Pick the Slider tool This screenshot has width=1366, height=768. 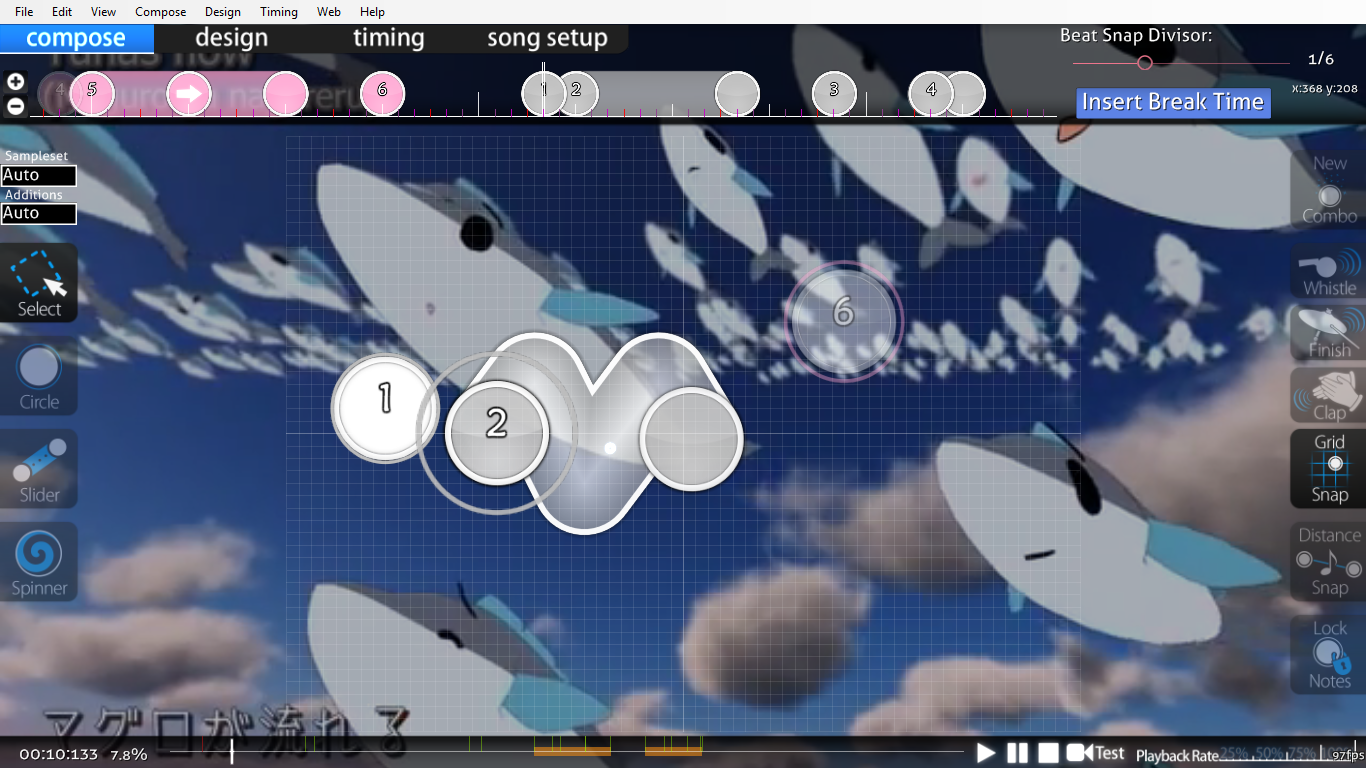pyautogui.click(x=39, y=468)
